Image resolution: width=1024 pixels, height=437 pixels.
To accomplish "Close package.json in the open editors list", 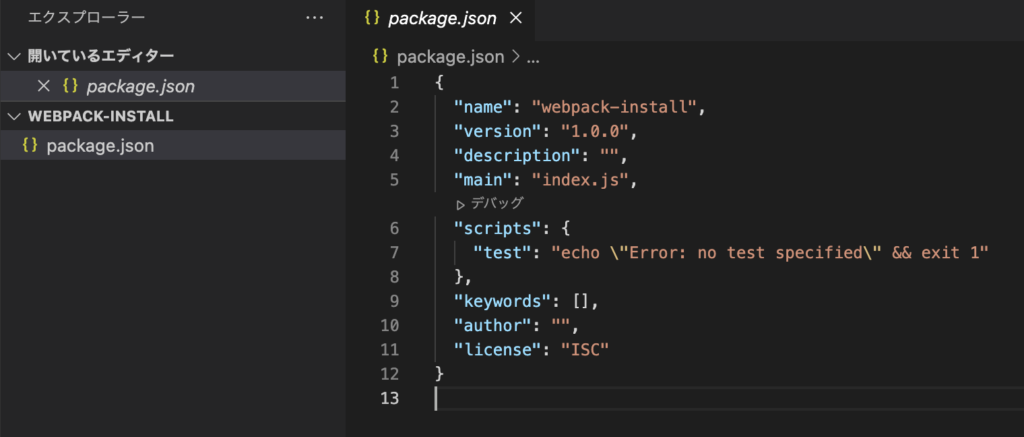I will 44,86.
